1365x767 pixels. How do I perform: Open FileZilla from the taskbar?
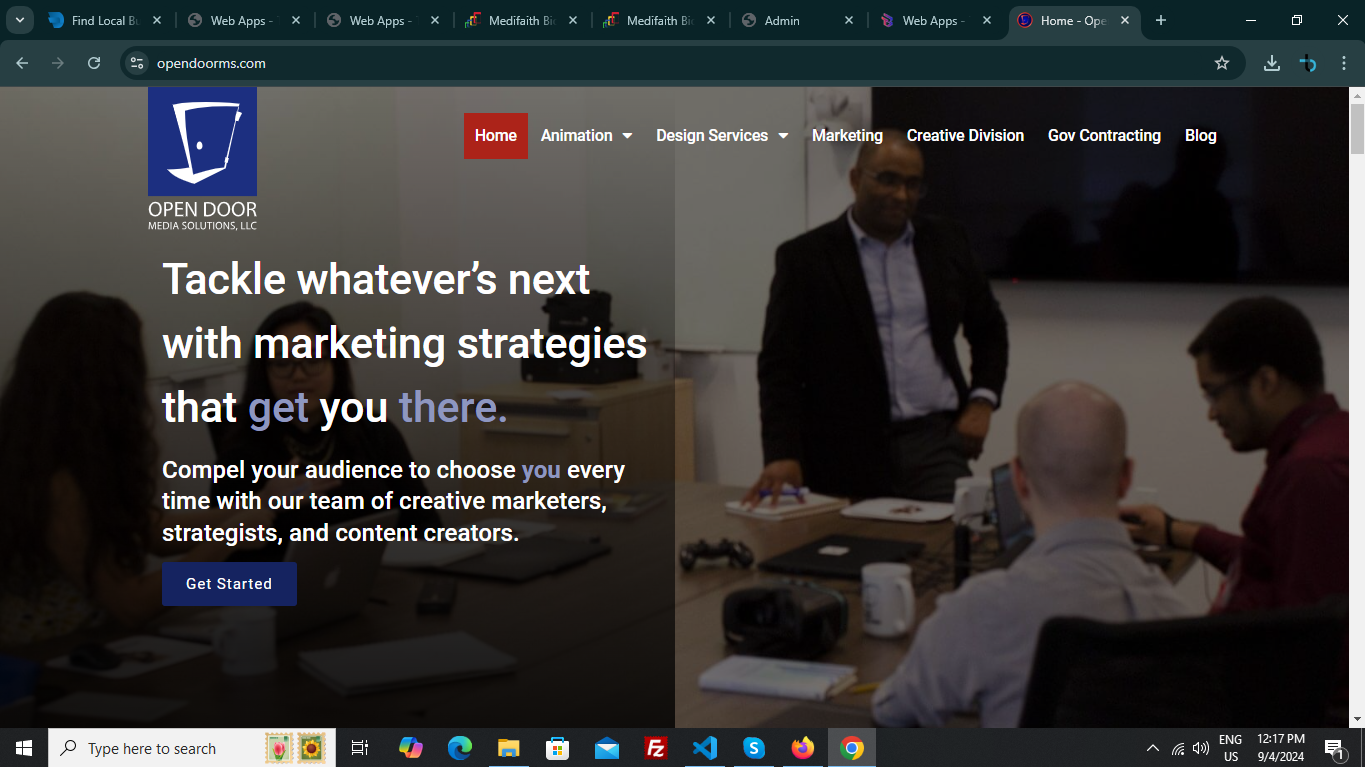click(656, 748)
